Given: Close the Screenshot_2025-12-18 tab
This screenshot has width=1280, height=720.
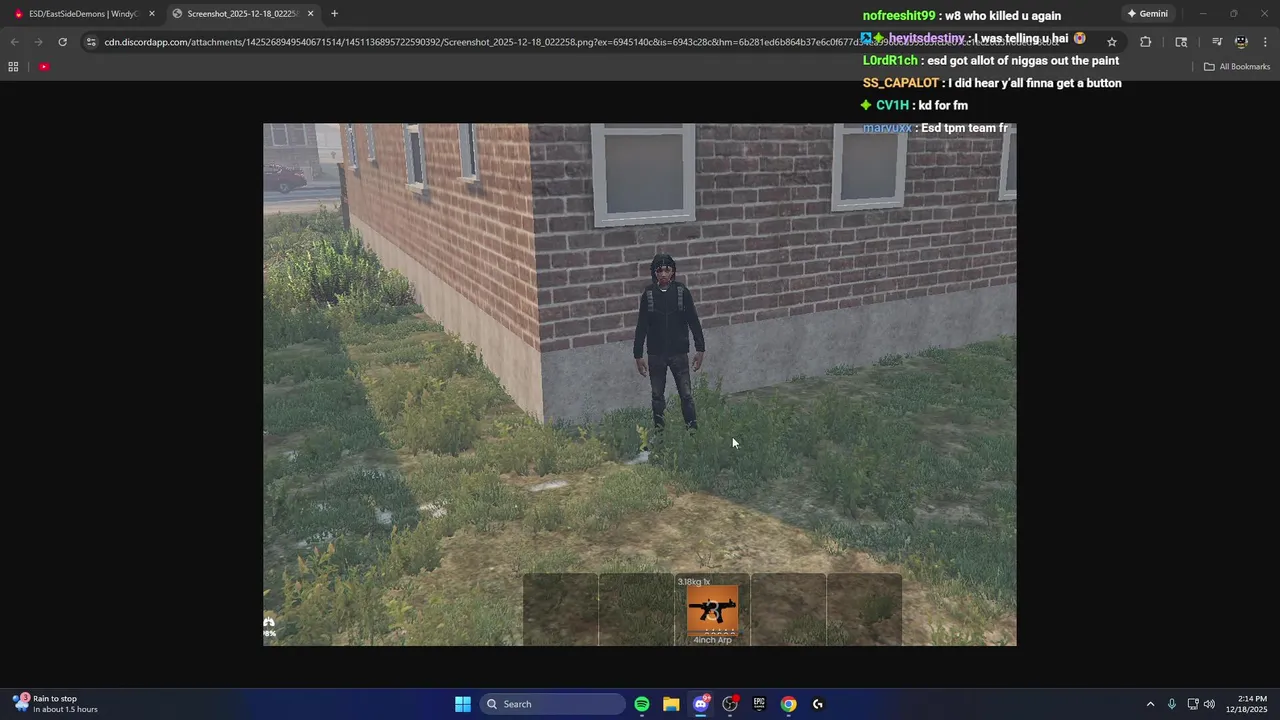Looking at the screenshot, I should (310, 14).
